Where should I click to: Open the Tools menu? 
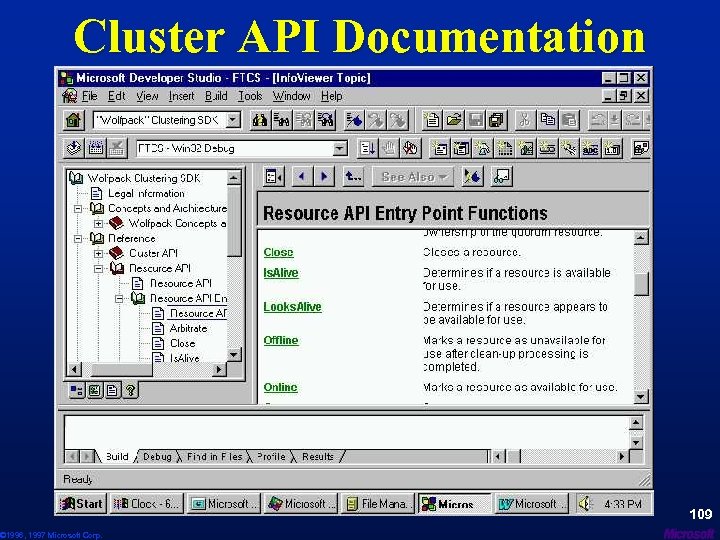coord(250,96)
